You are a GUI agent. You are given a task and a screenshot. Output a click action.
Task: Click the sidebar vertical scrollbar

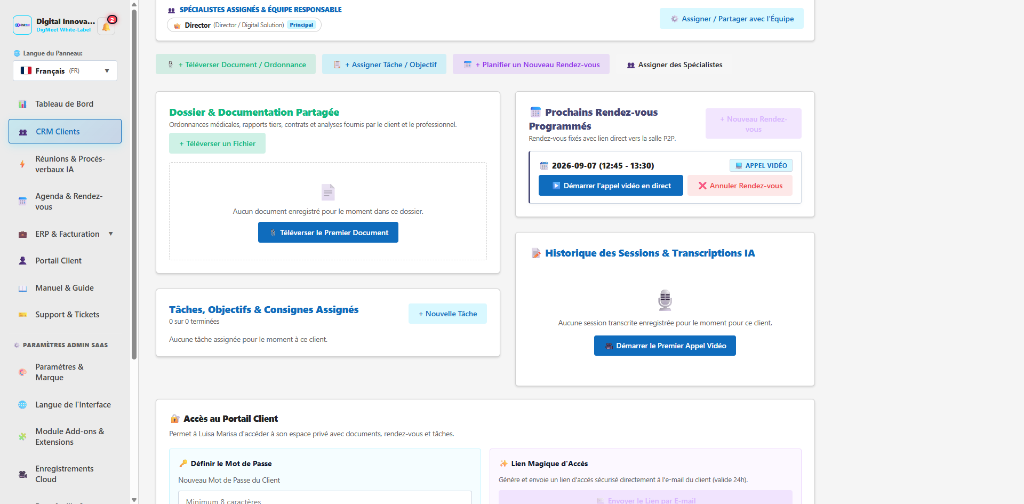click(134, 183)
